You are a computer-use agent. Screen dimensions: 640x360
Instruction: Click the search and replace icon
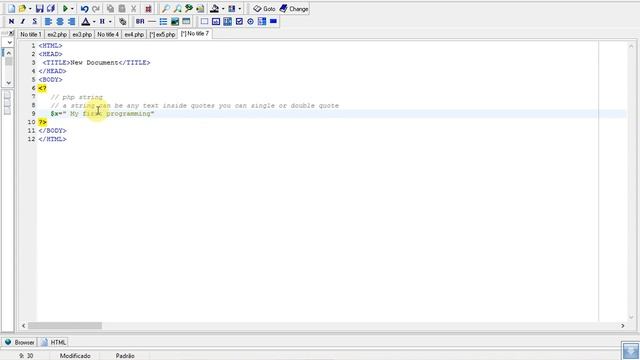click(189, 9)
